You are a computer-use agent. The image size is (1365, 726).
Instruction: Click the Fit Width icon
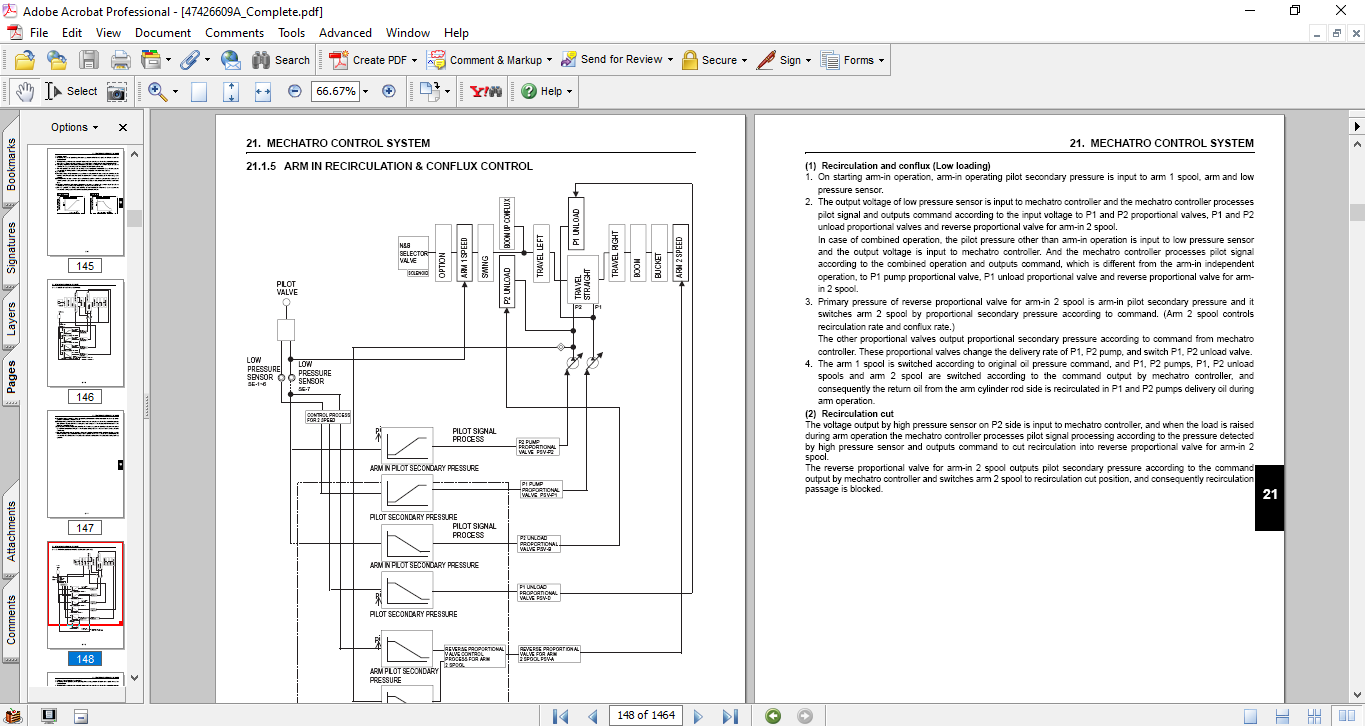pyautogui.click(x=263, y=91)
